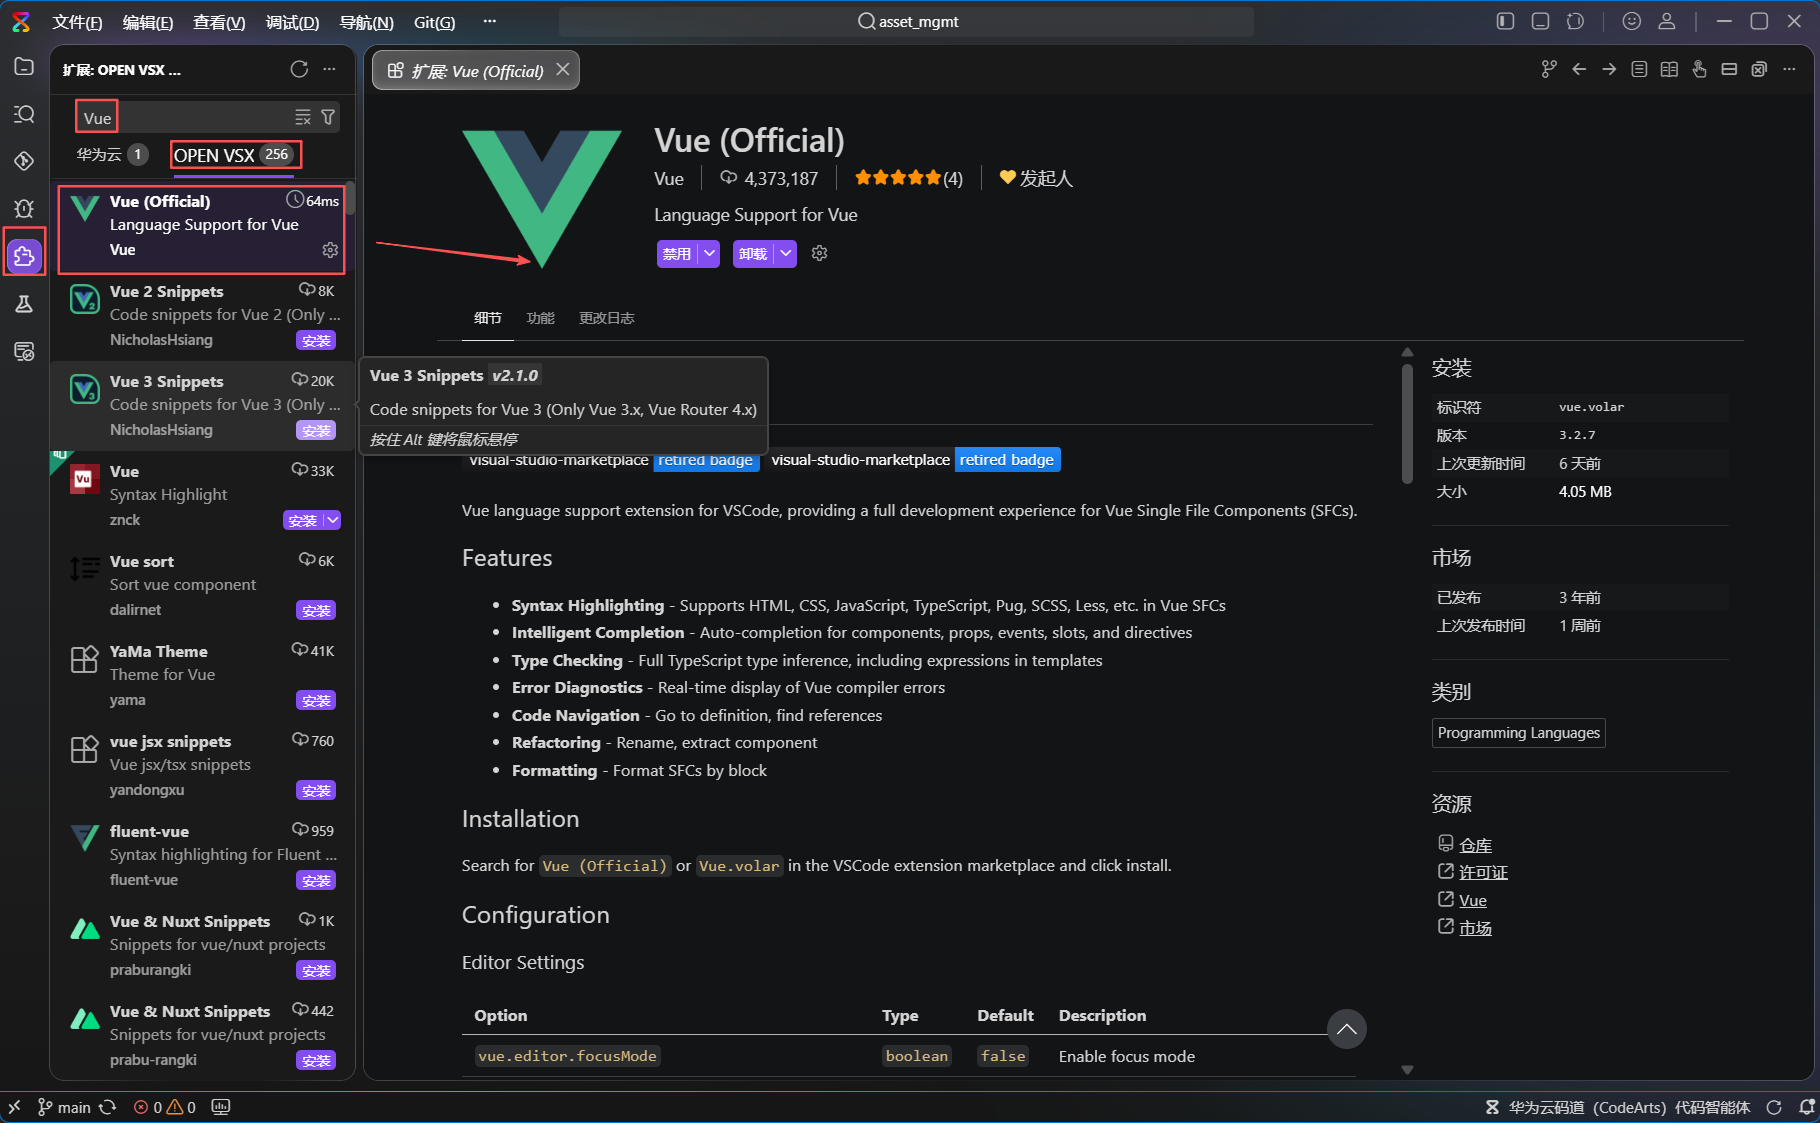Expand install dropdown for znck Vue extension

click(x=332, y=520)
